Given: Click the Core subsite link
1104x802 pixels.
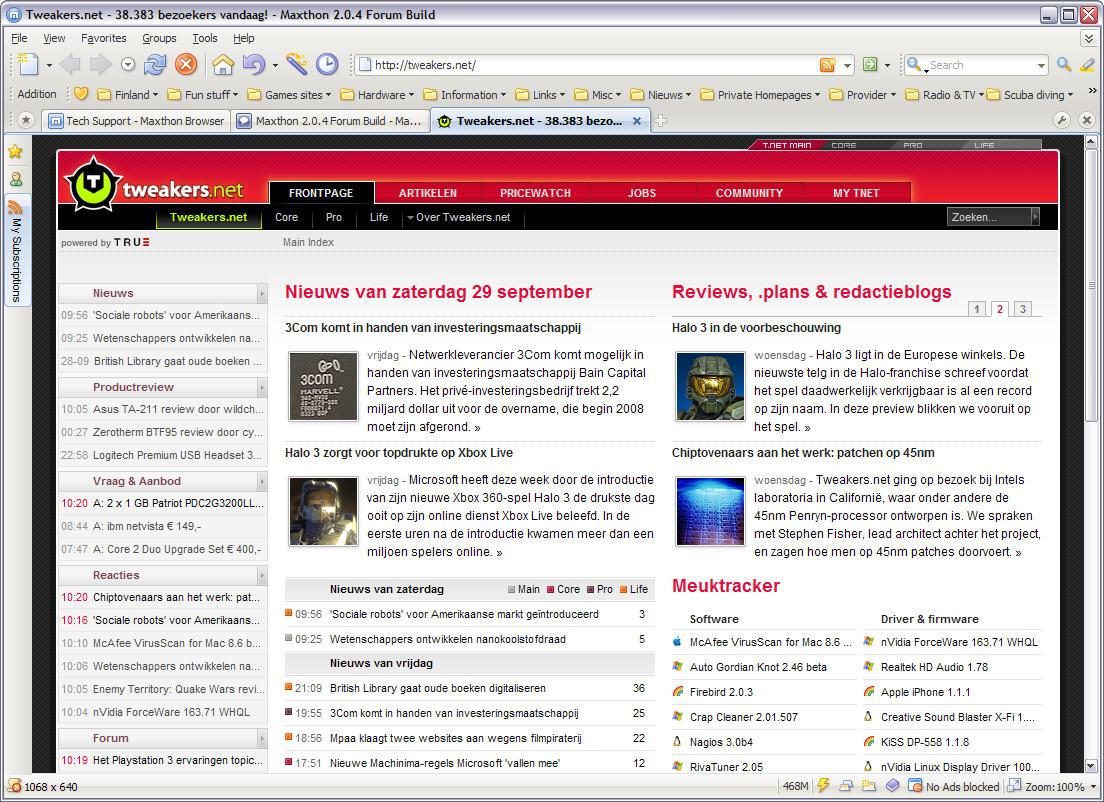Looking at the screenshot, I should point(286,217).
